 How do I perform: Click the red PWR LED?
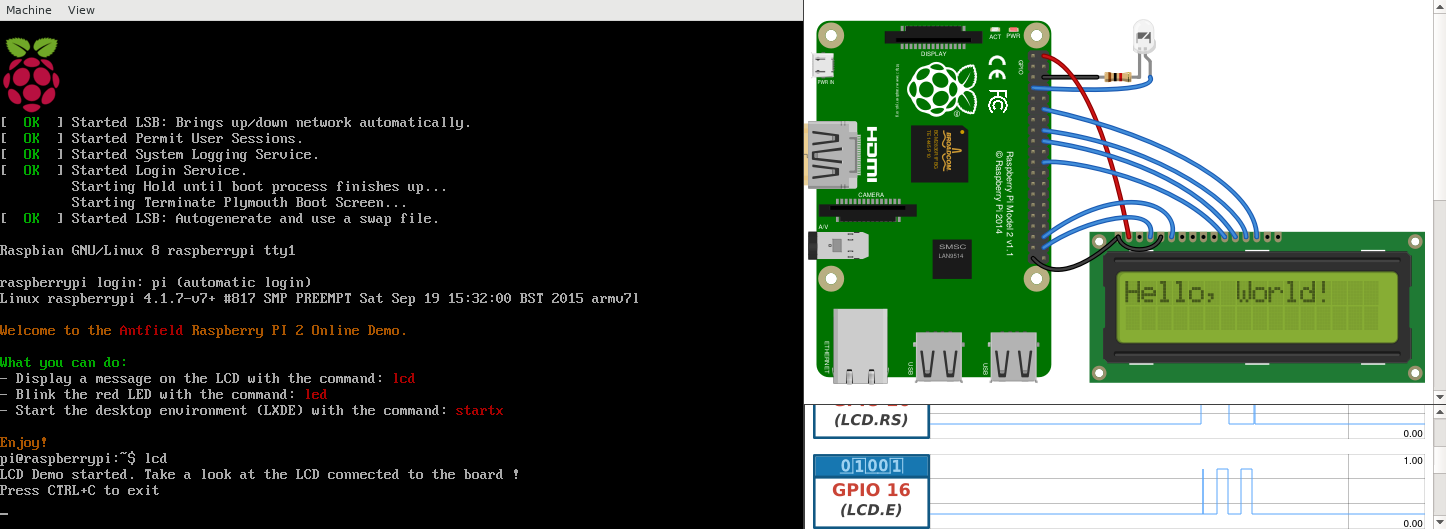click(x=1013, y=30)
